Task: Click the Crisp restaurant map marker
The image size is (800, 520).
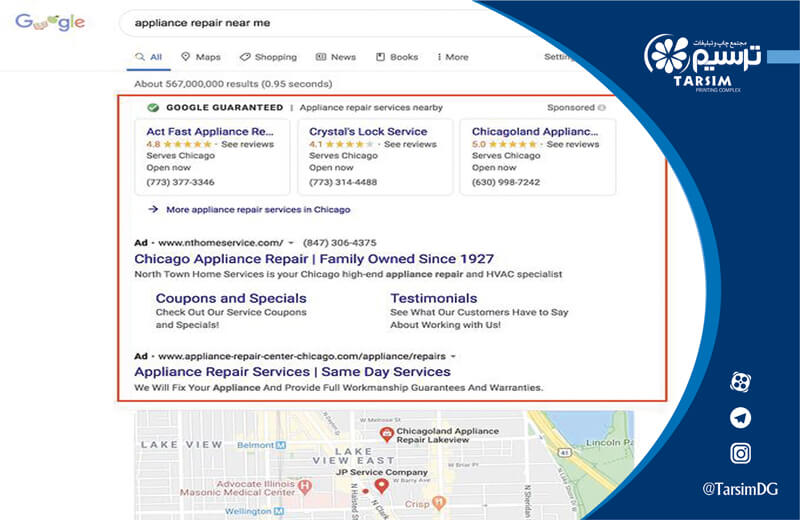Action: [x=439, y=503]
